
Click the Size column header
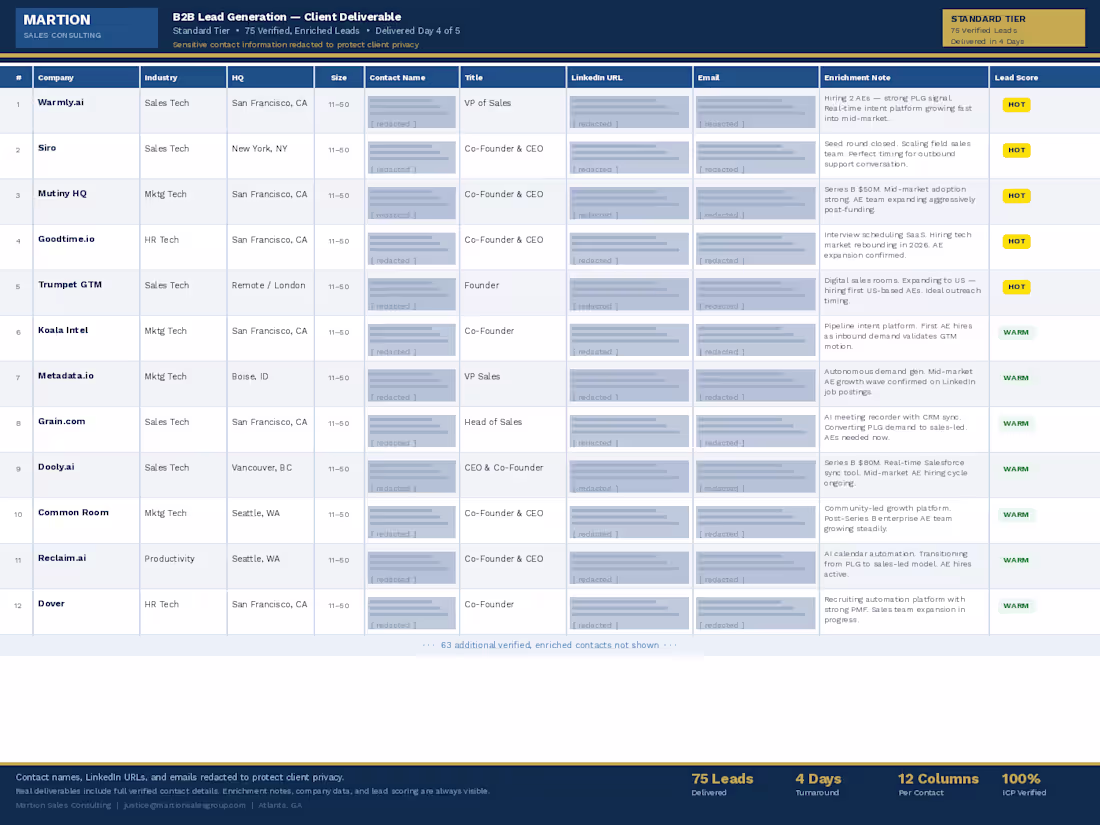click(x=339, y=77)
